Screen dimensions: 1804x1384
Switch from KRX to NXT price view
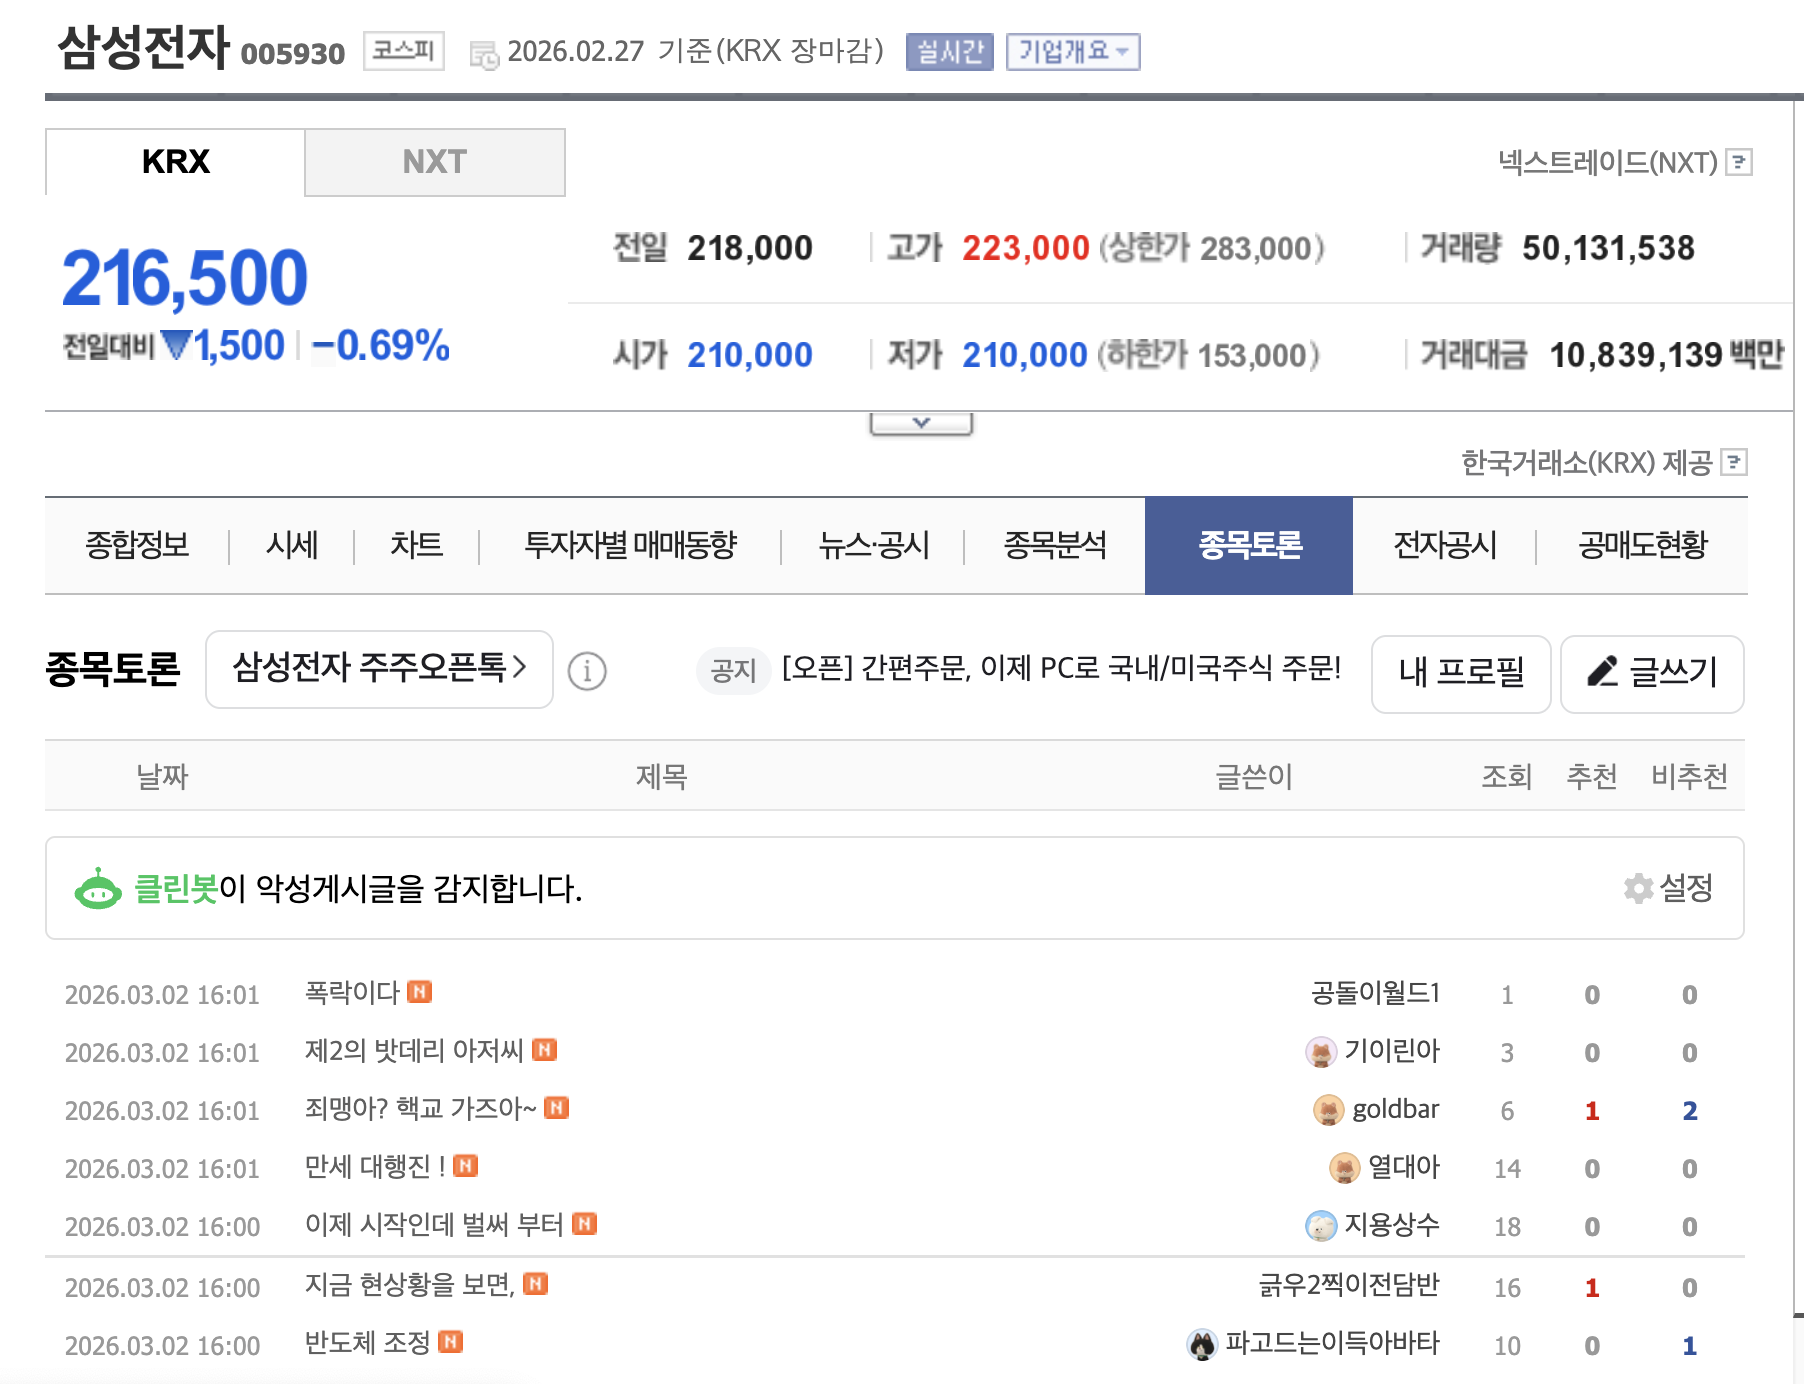435,161
